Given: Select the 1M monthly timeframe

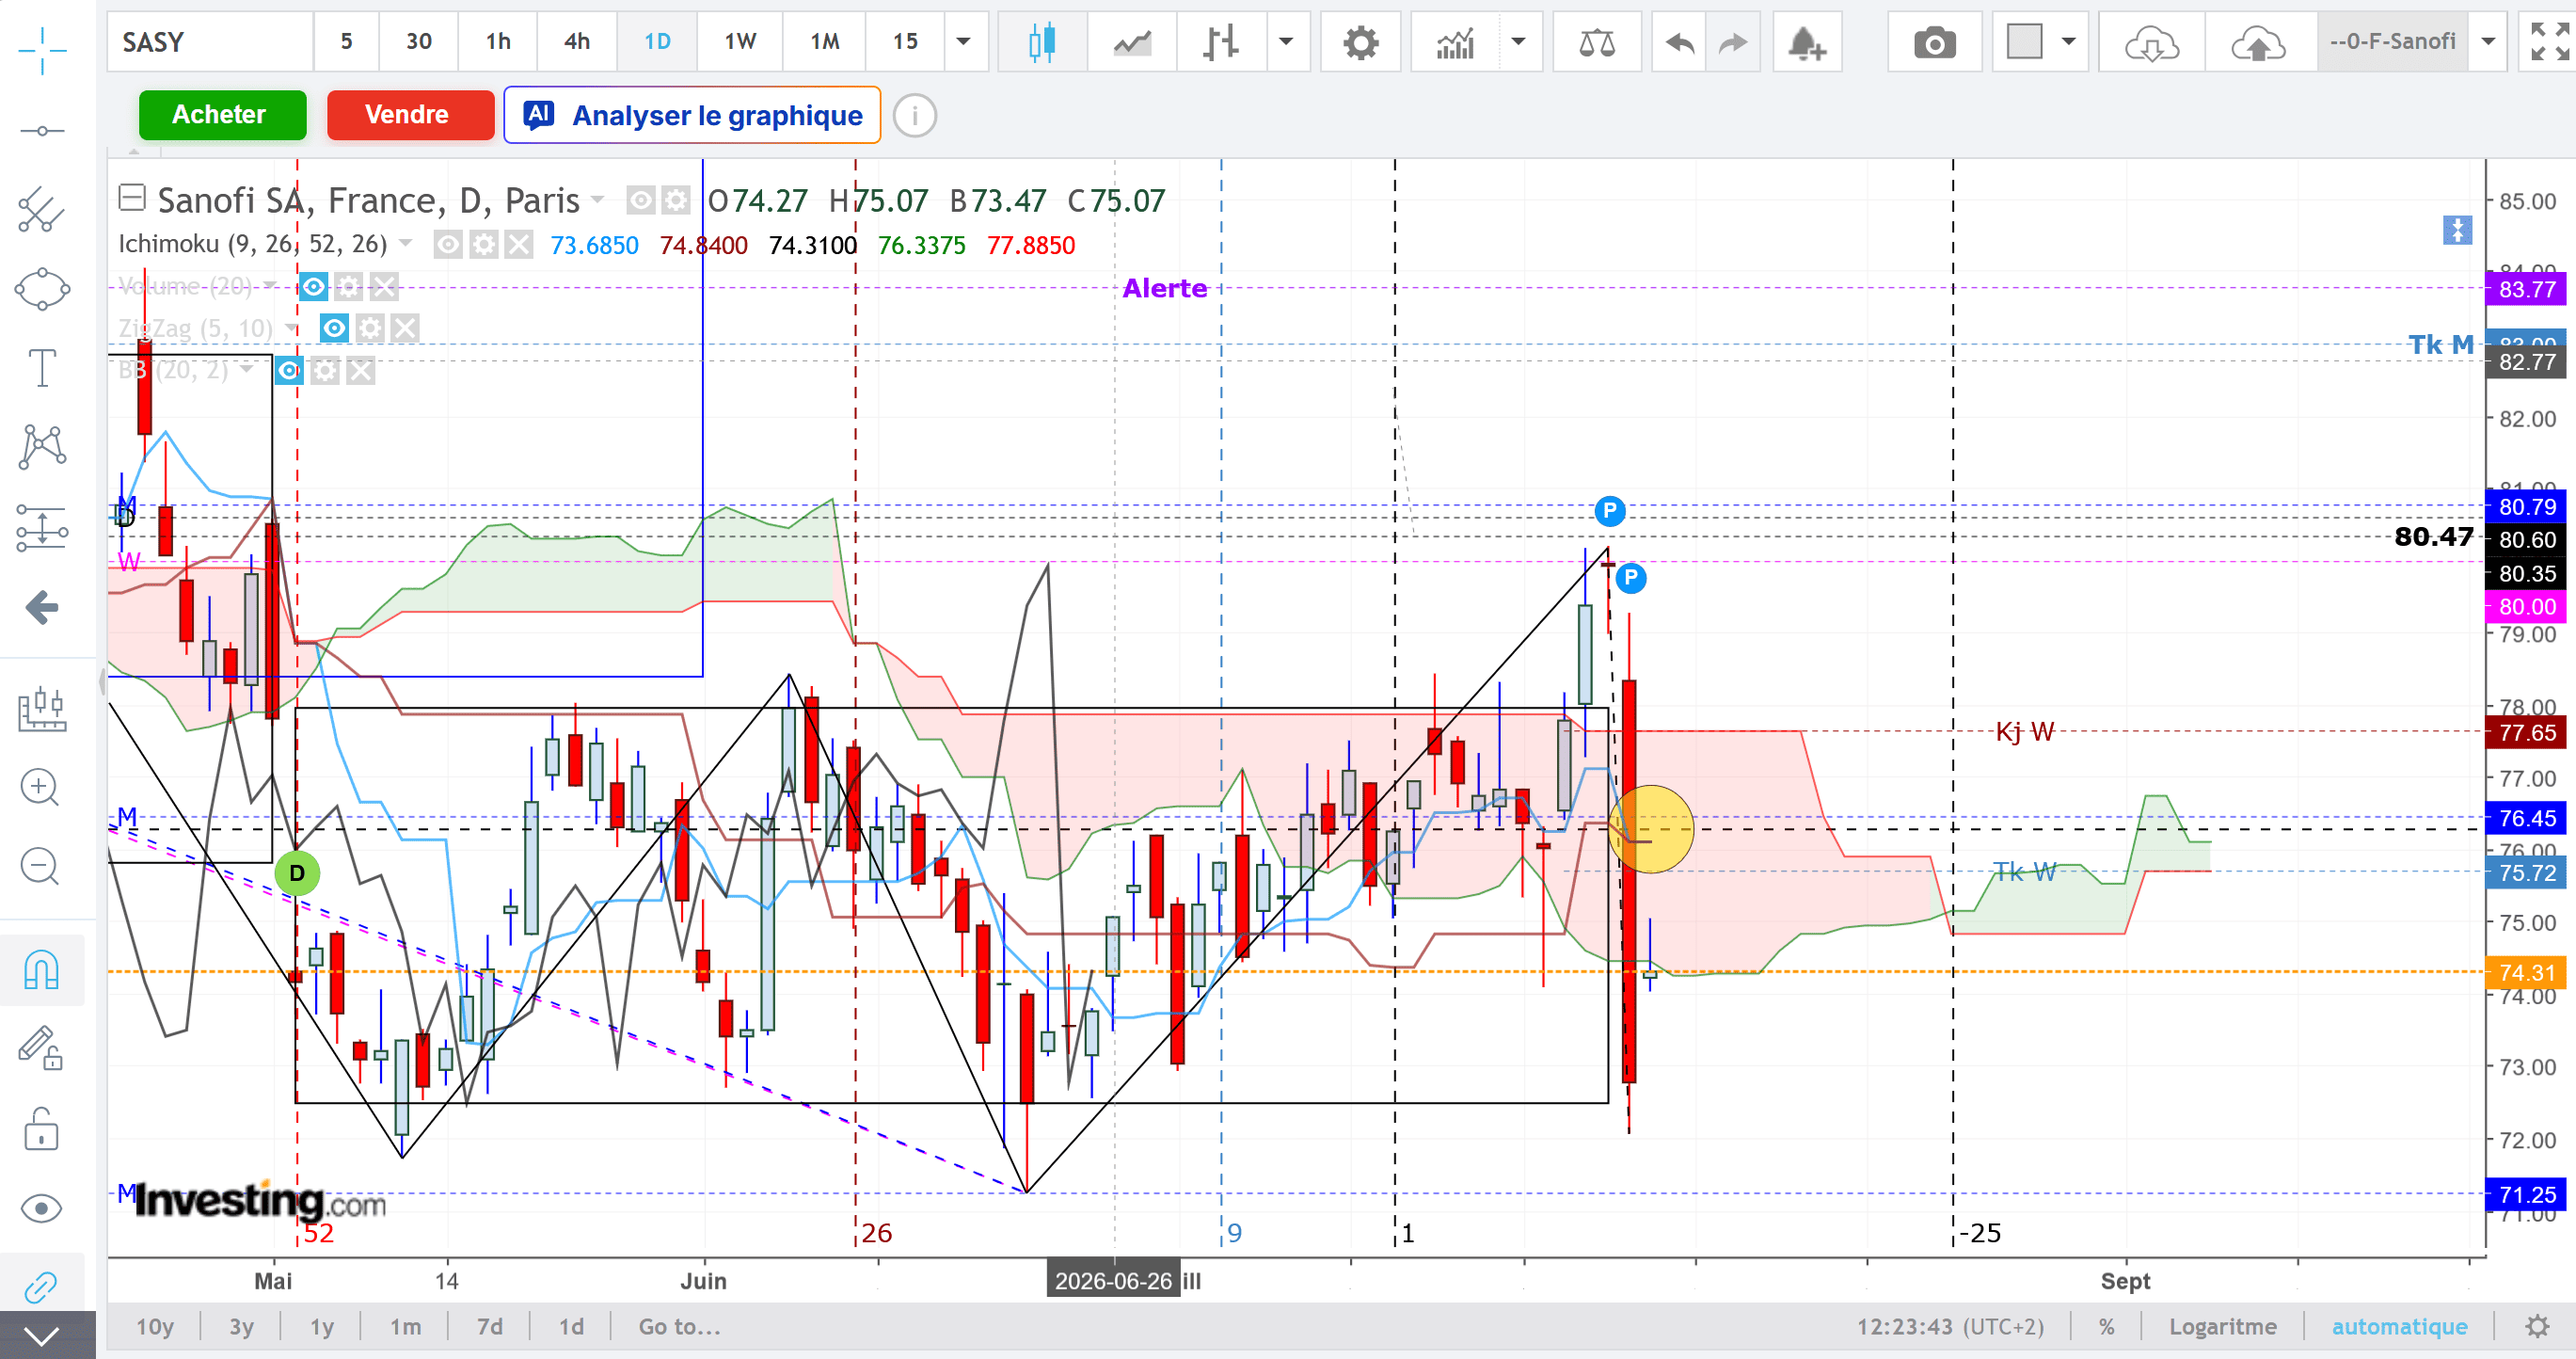Looking at the screenshot, I should (x=825, y=42).
